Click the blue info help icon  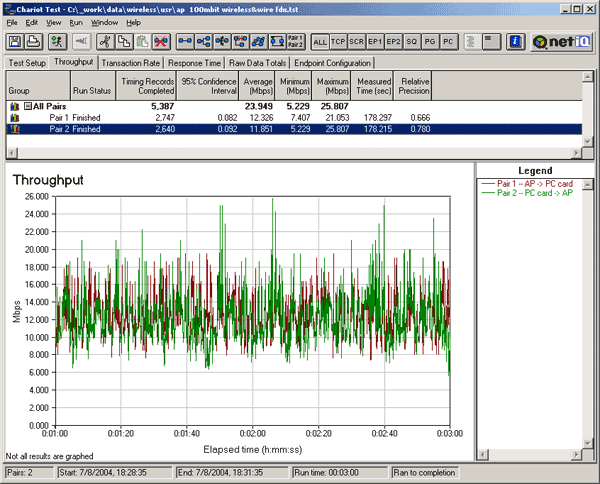pos(515,41)
